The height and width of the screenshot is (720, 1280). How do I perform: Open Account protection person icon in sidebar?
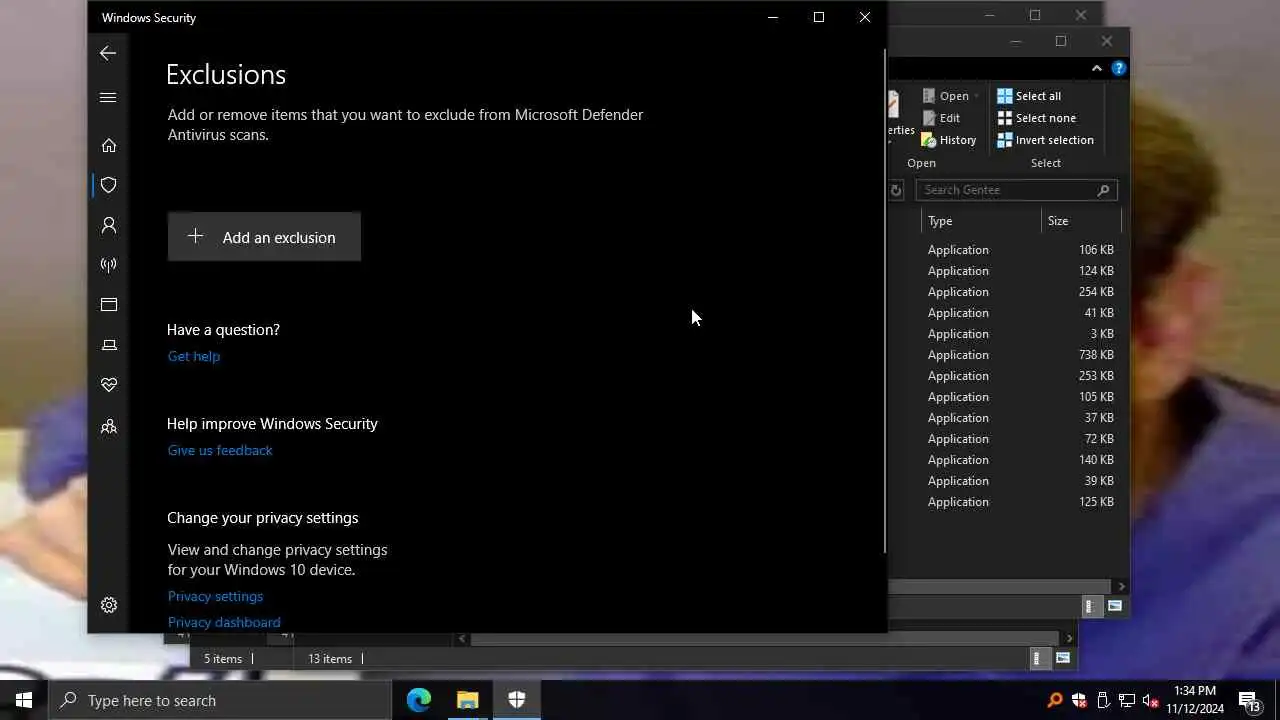109,225
